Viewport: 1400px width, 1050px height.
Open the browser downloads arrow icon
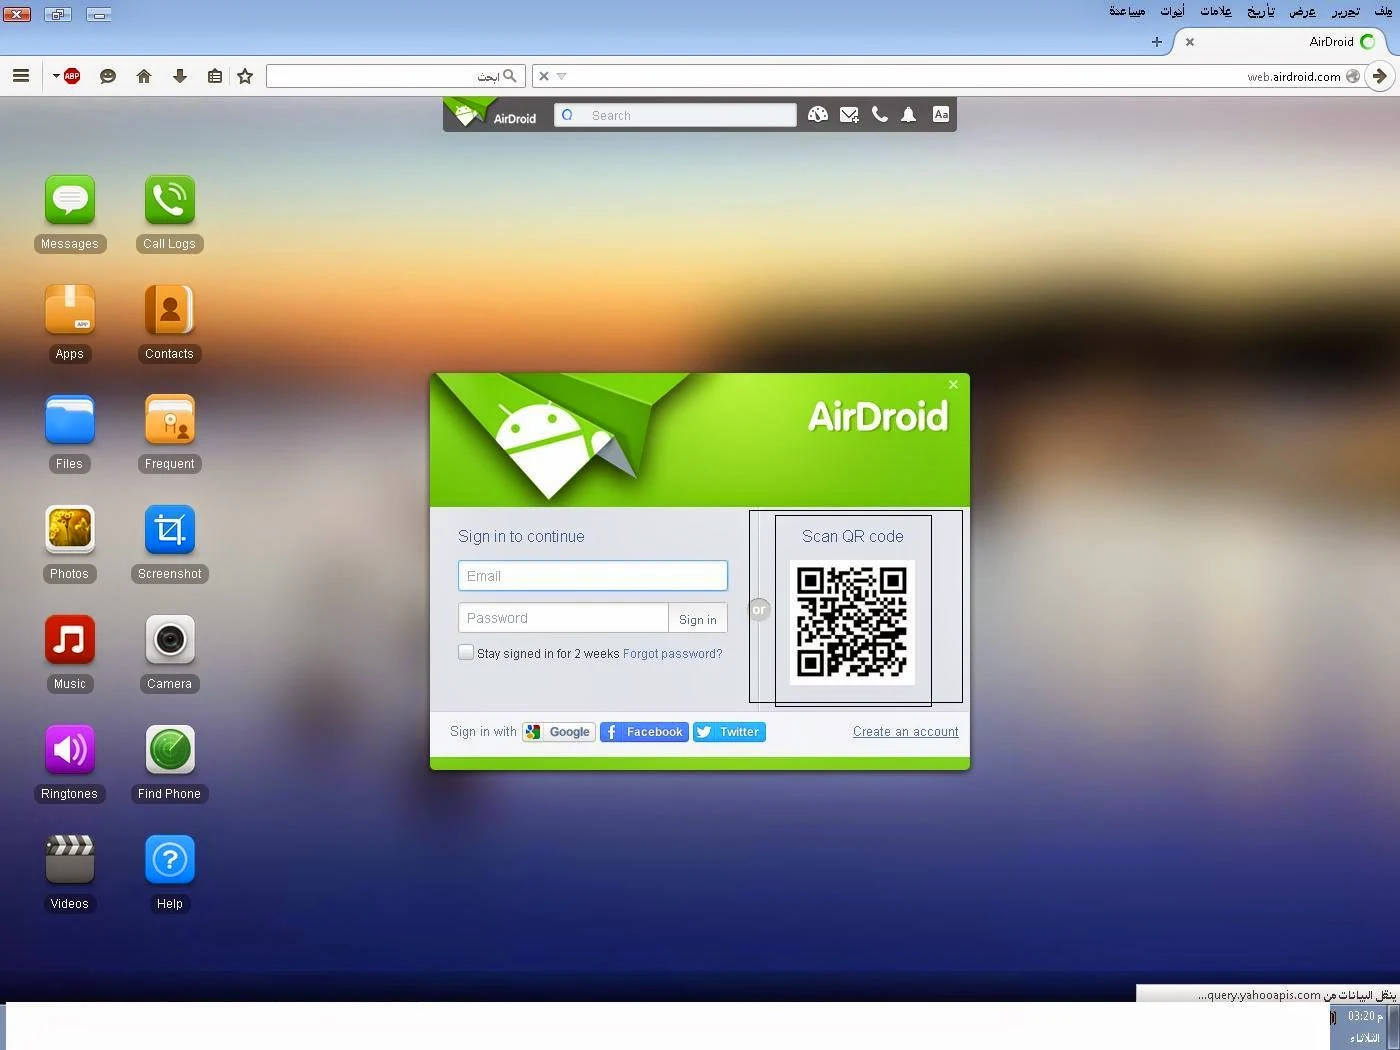[180, 76]
